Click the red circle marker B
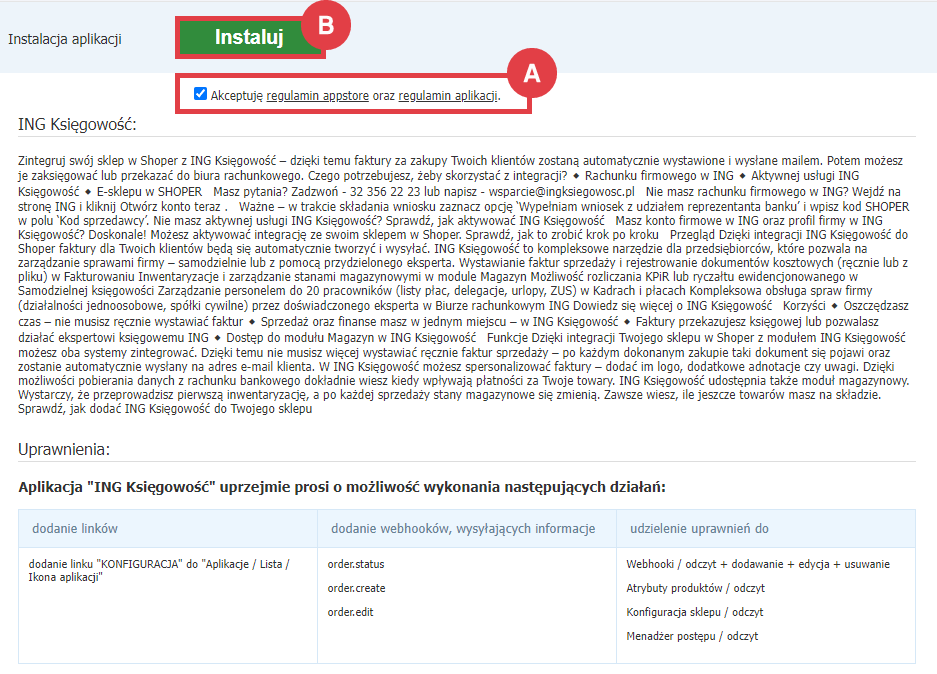937x674 pixels. coord(324,27)
